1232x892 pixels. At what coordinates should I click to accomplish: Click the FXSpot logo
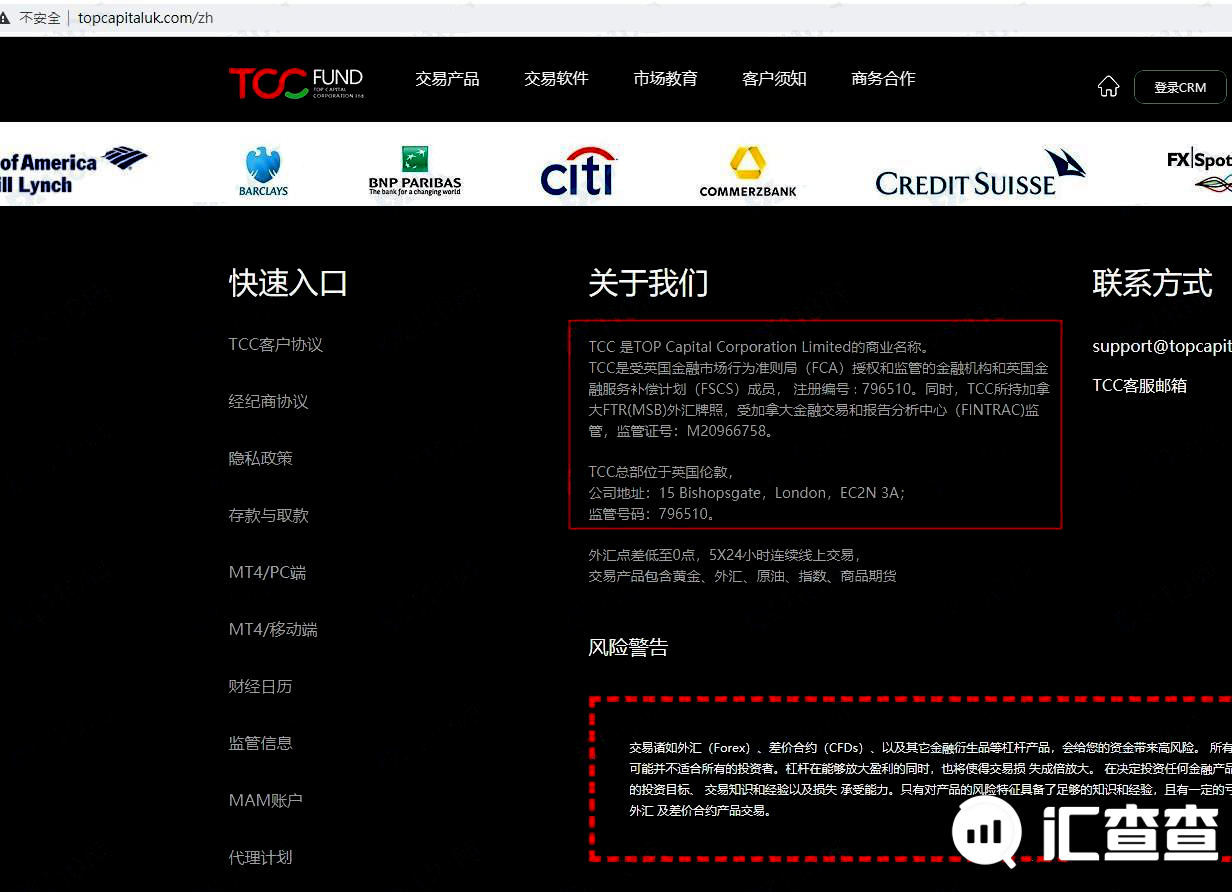(1199, 171)
